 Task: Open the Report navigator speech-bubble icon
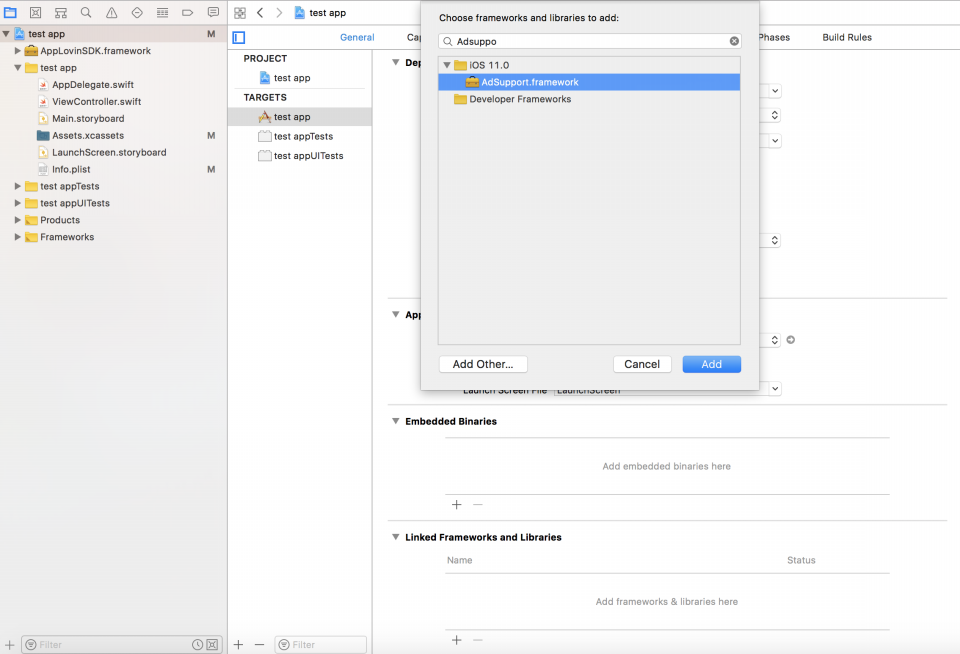coord(213,12)
